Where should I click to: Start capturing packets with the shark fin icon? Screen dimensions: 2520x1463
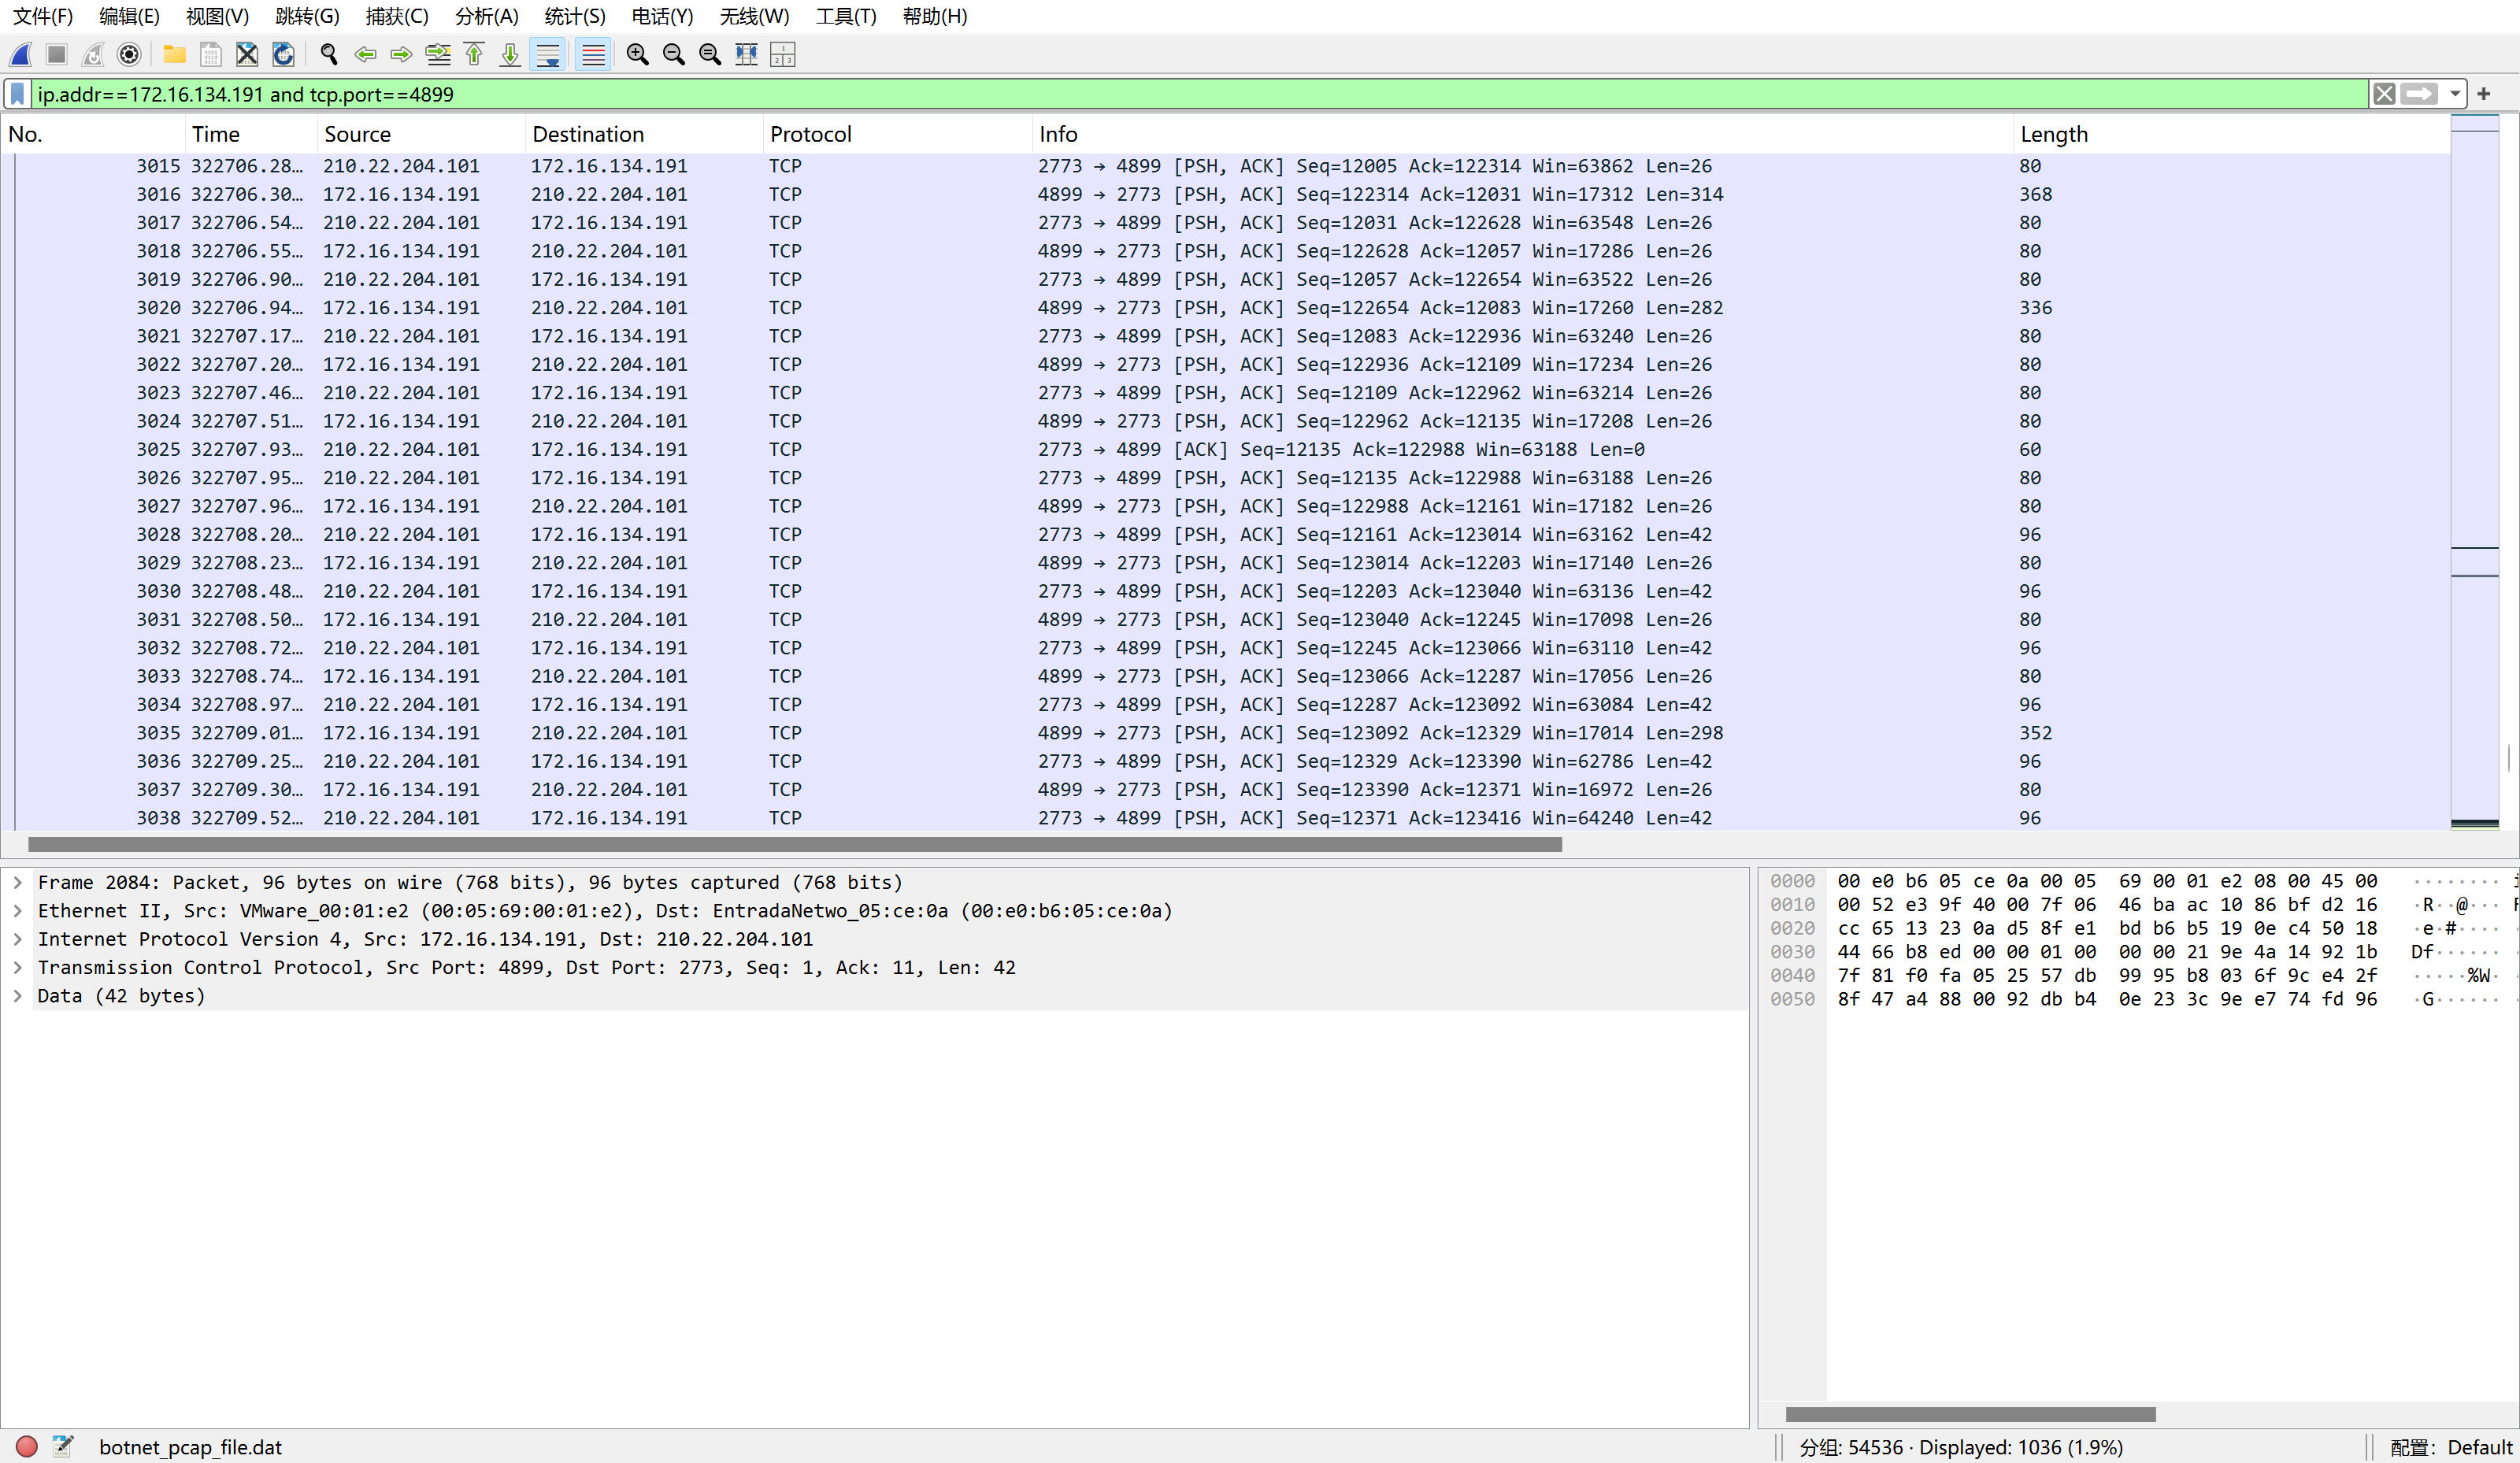pyautogui.click(x=21, y=55)
